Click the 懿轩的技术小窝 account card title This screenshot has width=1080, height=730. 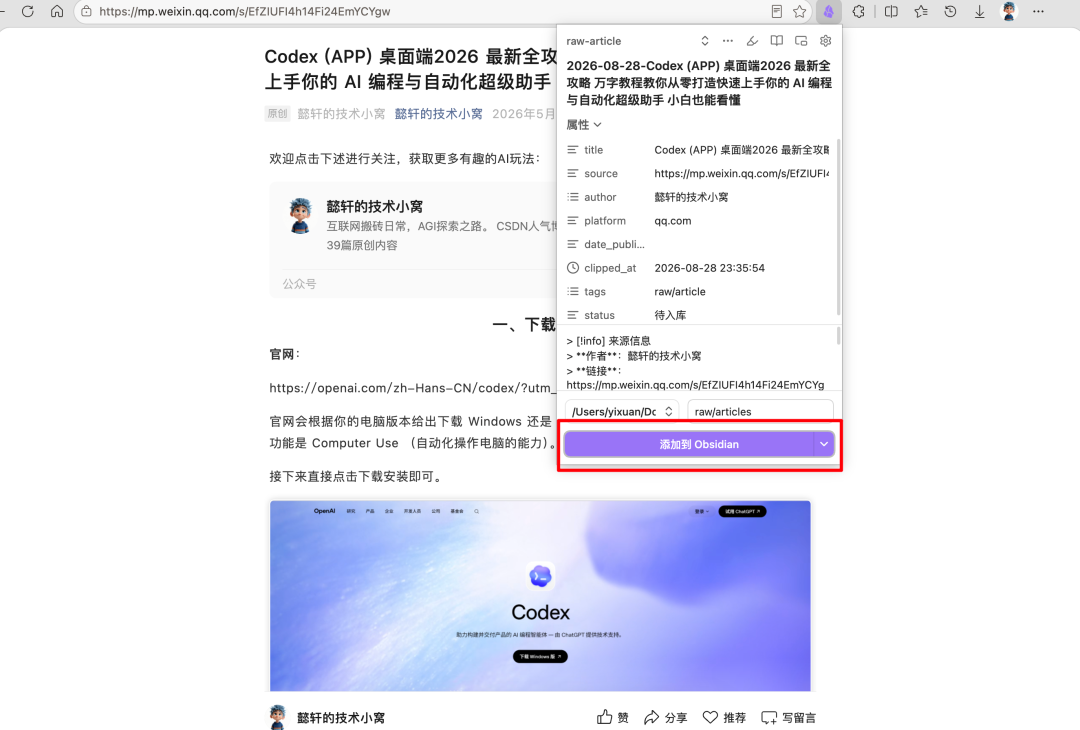(x=375, y=207)
